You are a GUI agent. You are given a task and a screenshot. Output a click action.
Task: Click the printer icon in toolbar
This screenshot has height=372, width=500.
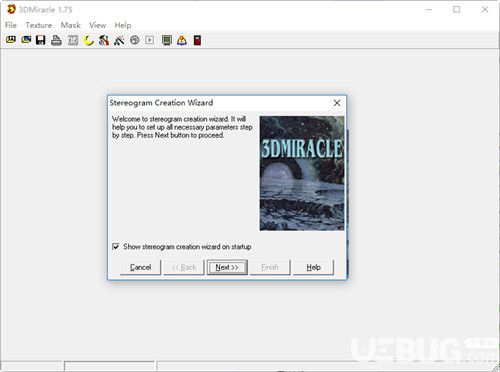pos(56,40)
